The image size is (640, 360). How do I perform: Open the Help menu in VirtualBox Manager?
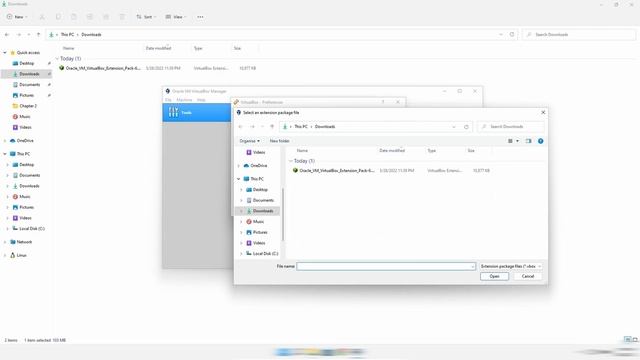(201, 100)
